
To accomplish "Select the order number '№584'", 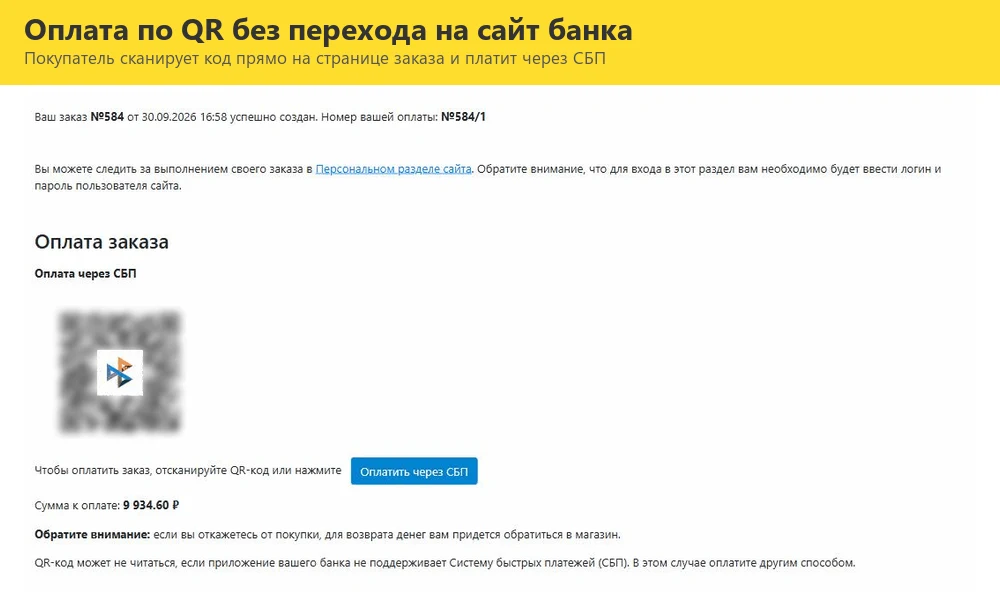I will tap(107, 117).
